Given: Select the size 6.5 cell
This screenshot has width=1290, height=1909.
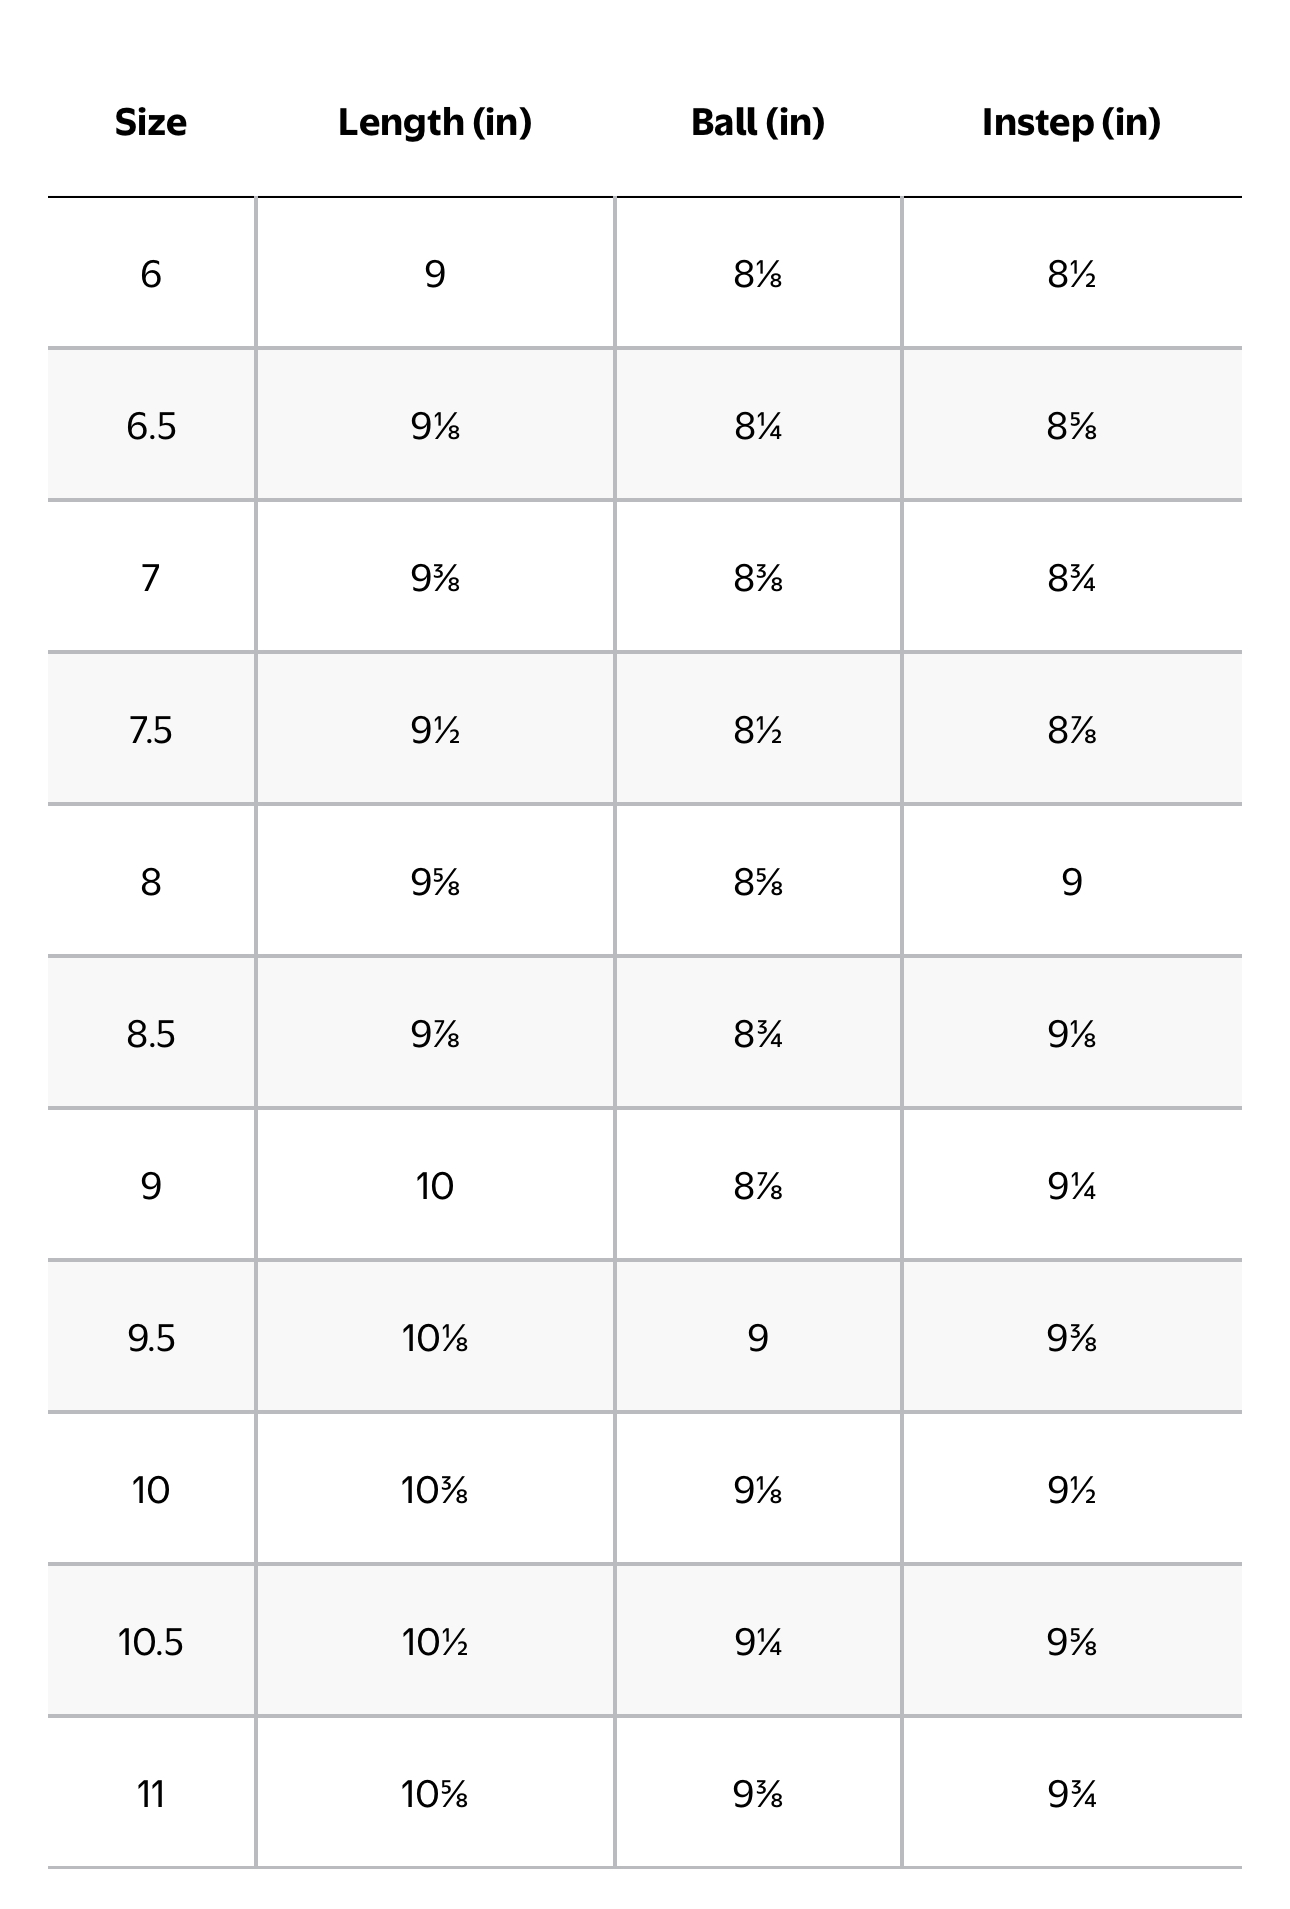Looking at the screenshot, I should [x=151, y=426].
